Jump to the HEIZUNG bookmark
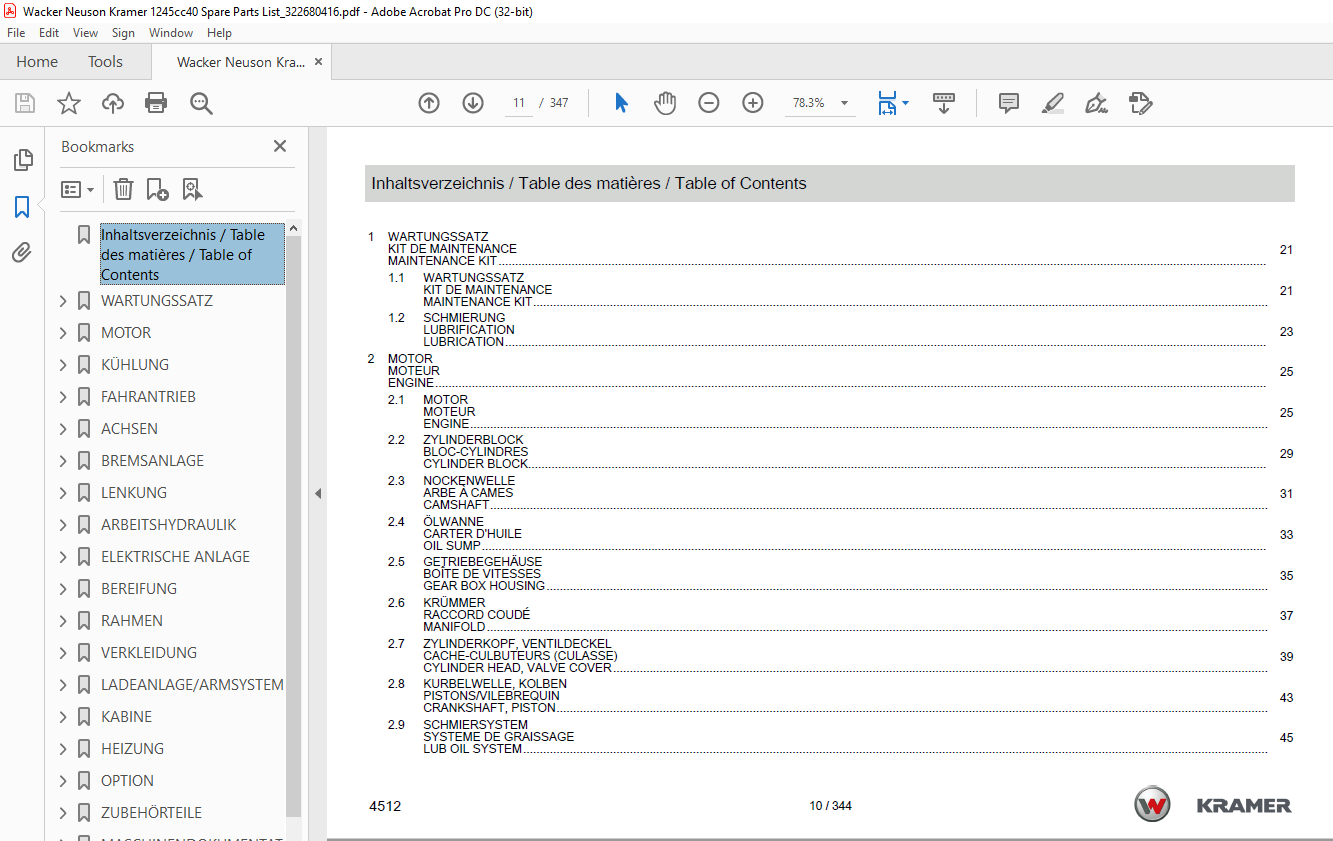Screen dimensions: 1333x841 [x=132, y=749]
